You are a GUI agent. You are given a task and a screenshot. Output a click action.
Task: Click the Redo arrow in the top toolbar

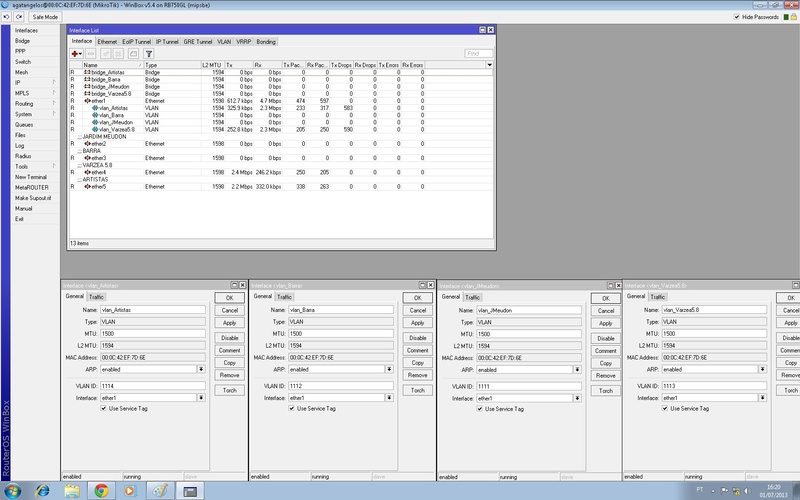(x=19, y=17)
